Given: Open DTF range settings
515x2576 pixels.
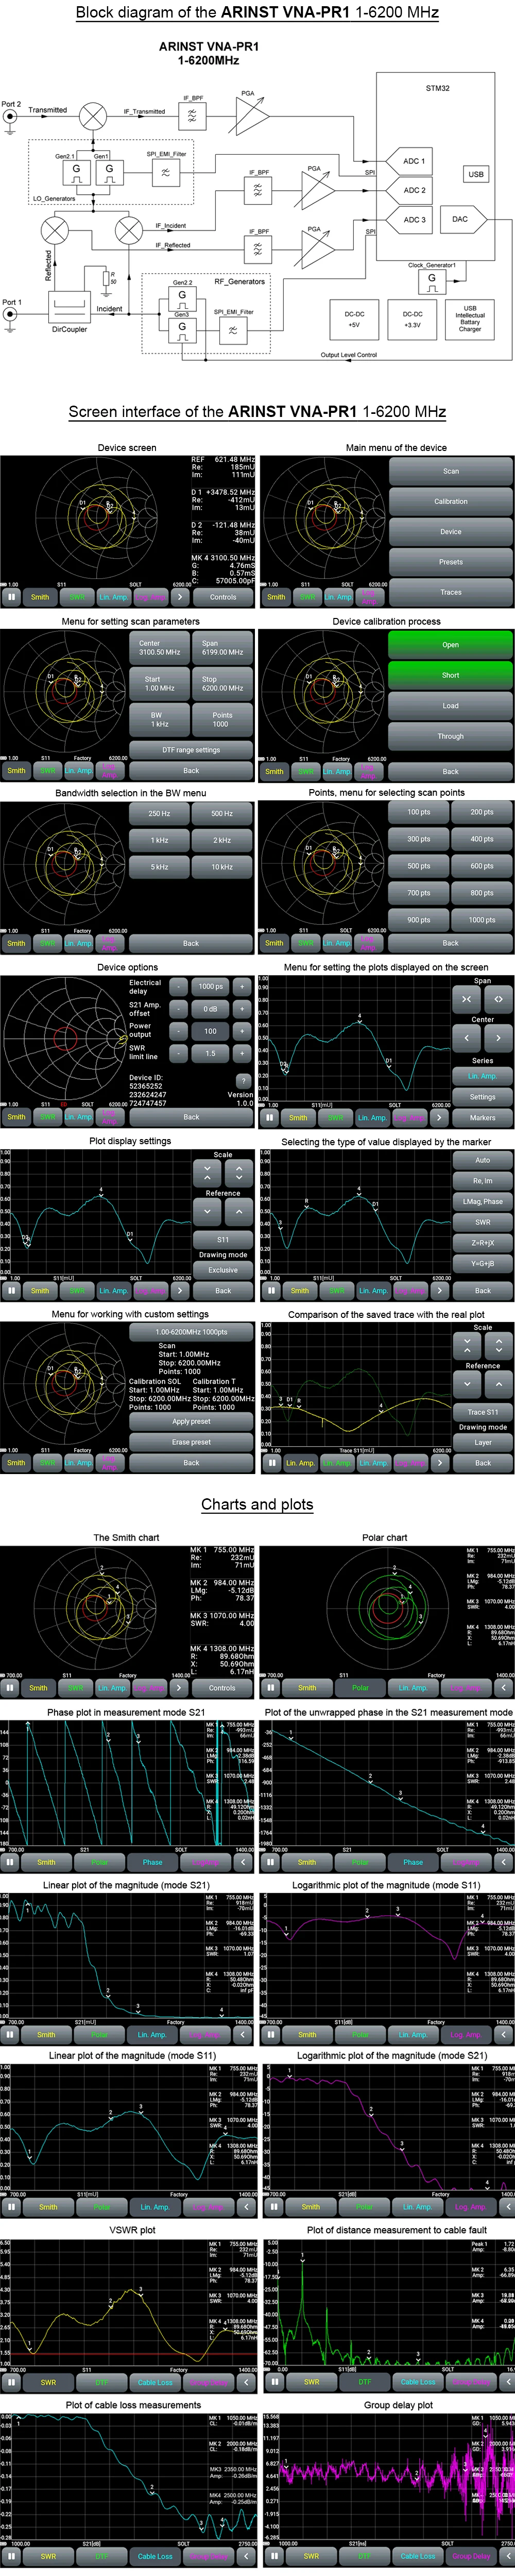Looking at the screenshot, I should coord(191,749).
